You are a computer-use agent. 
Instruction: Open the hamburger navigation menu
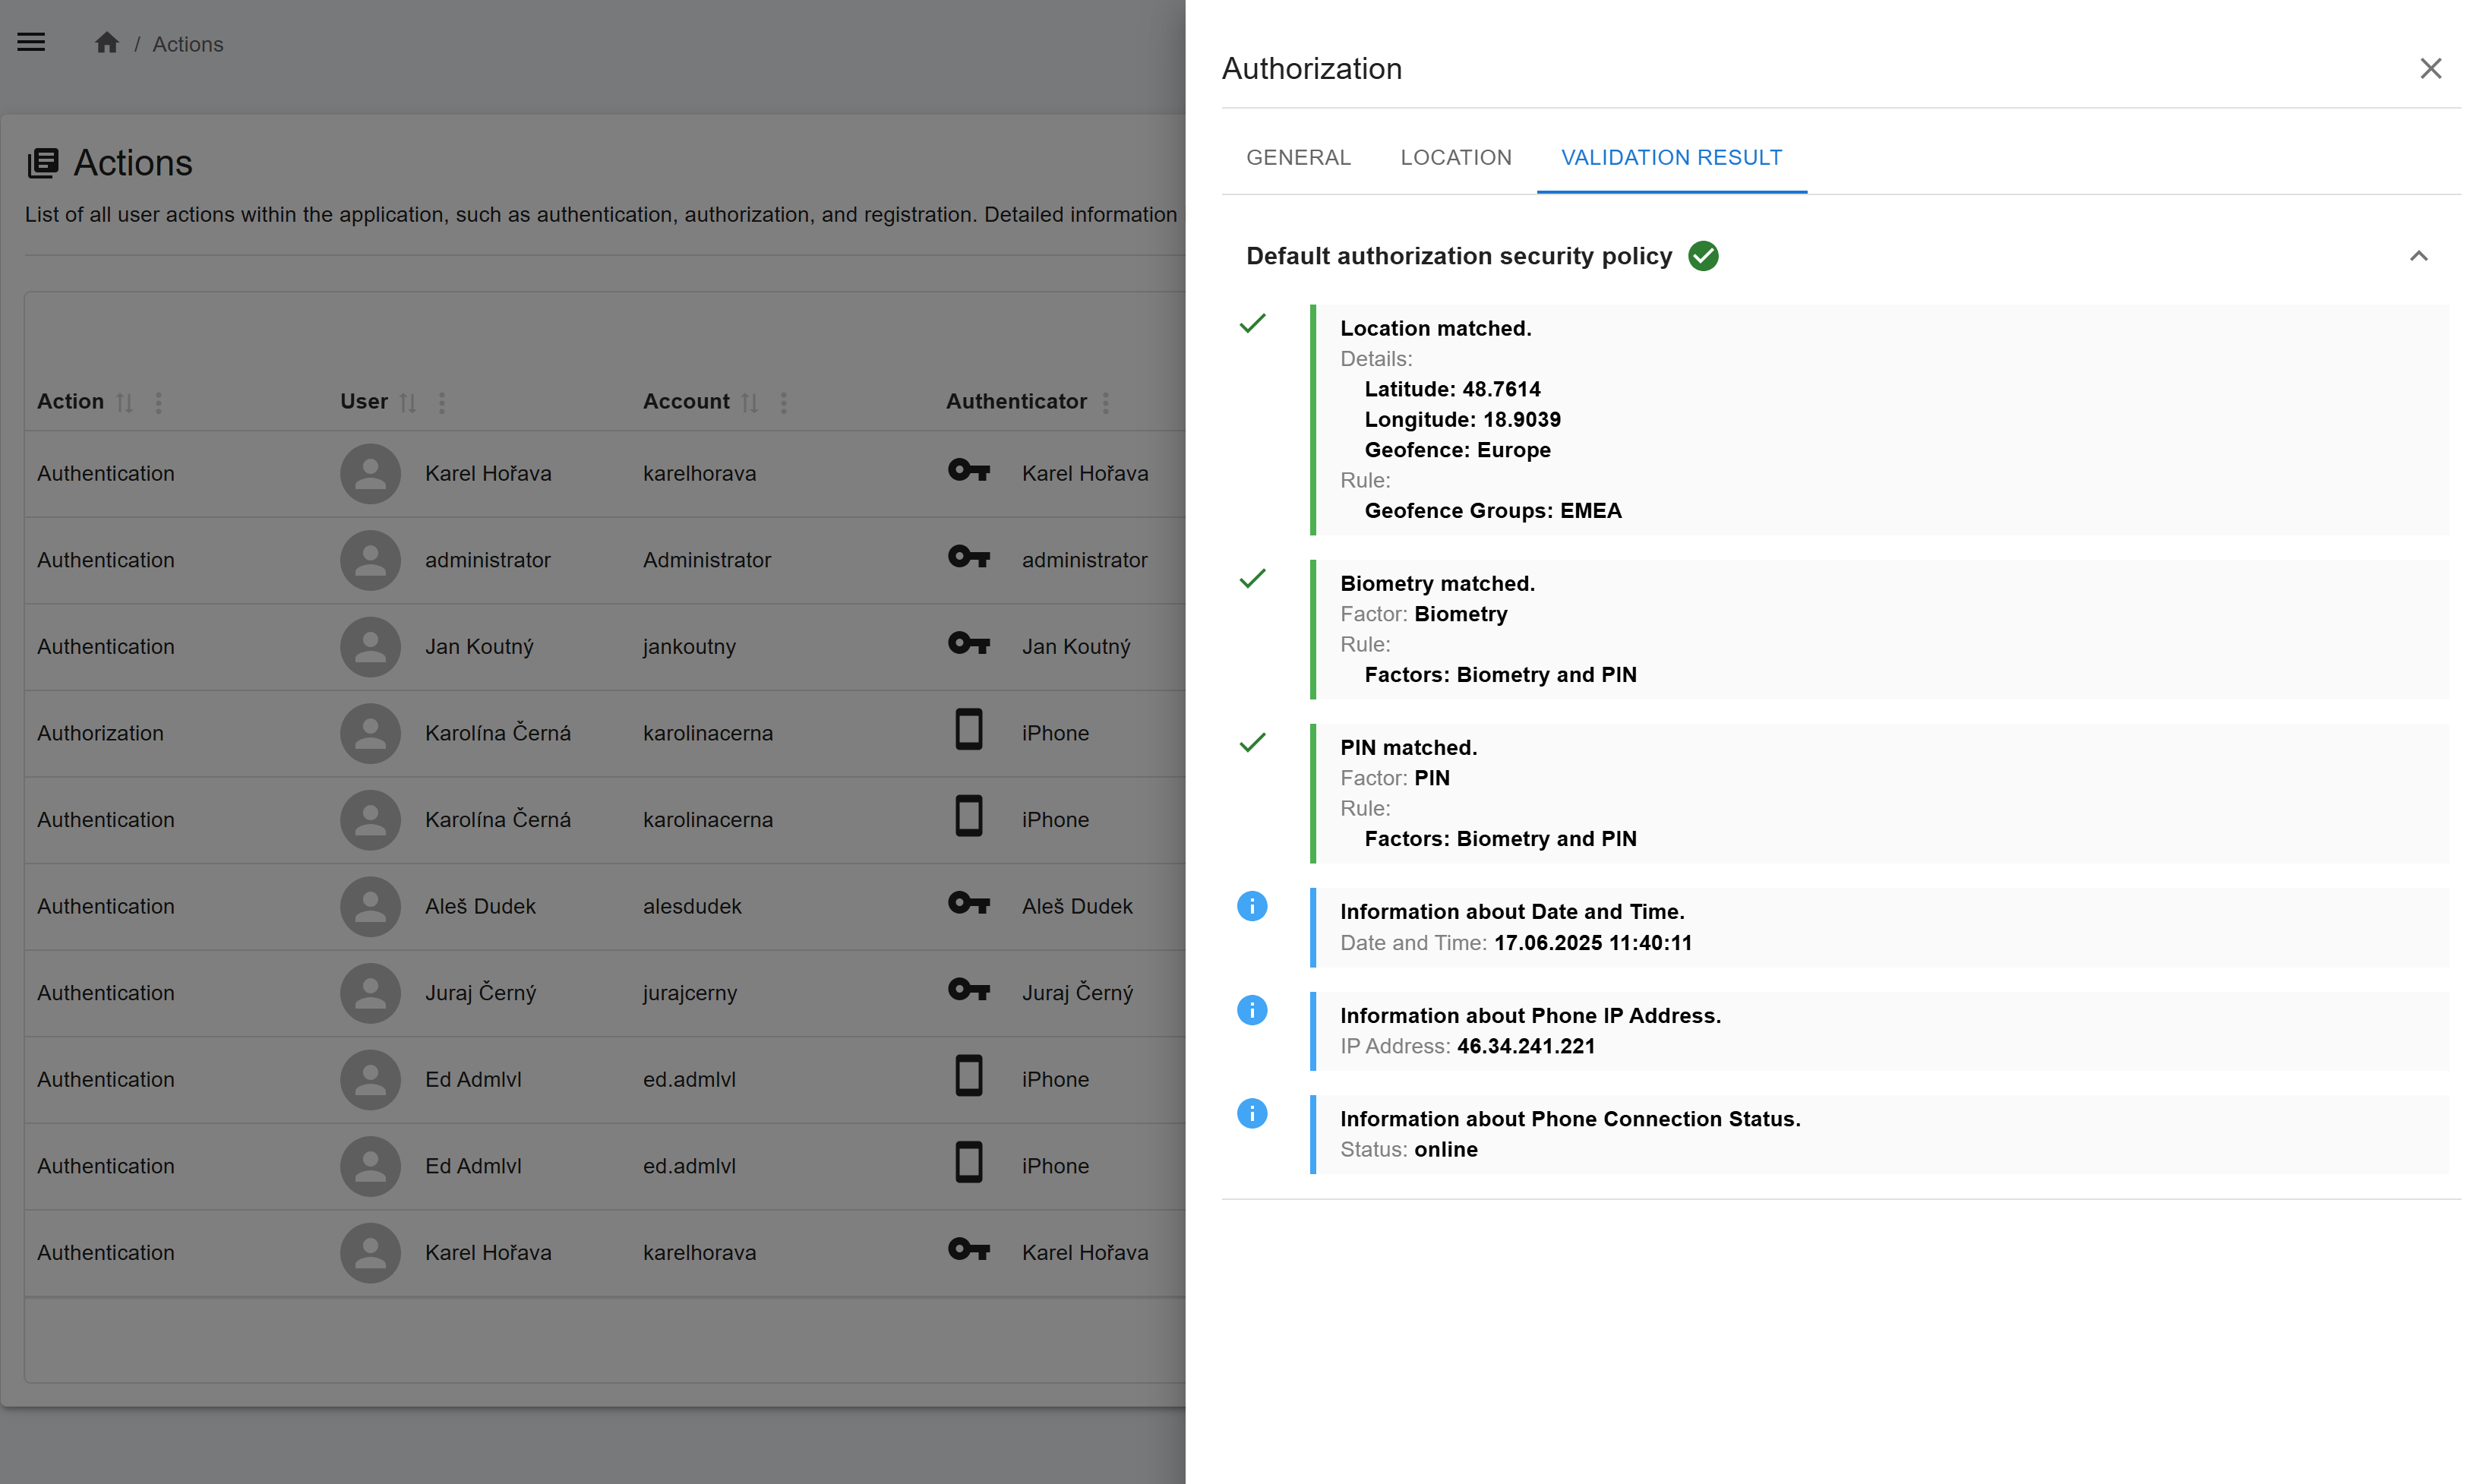pyautogui.click(x=31, y=42)
